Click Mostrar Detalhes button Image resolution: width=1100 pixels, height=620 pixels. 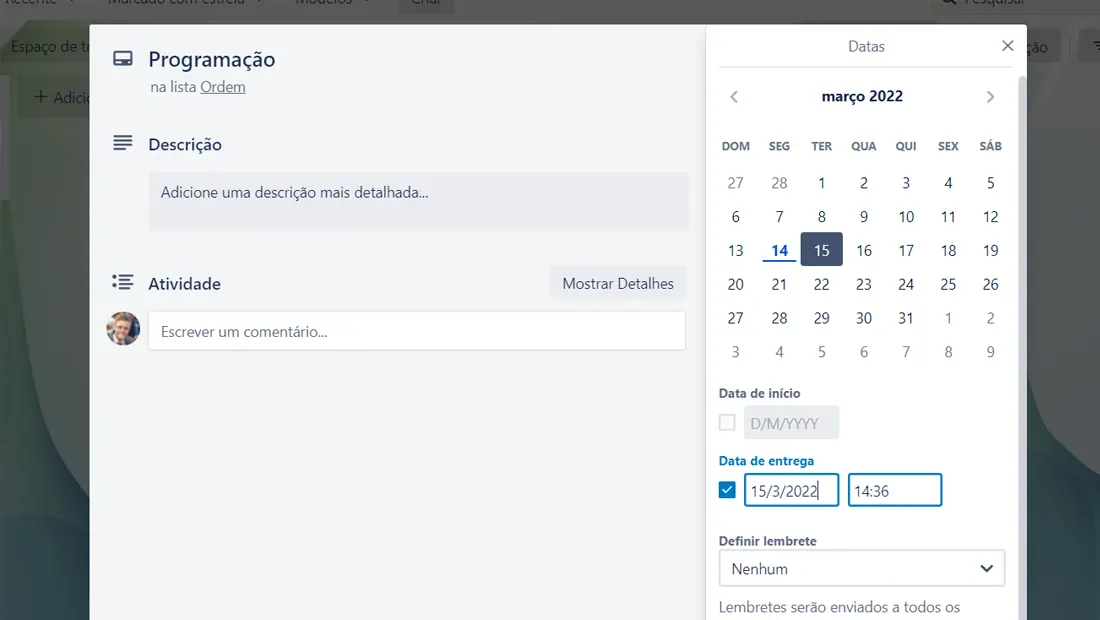point(618,283)
